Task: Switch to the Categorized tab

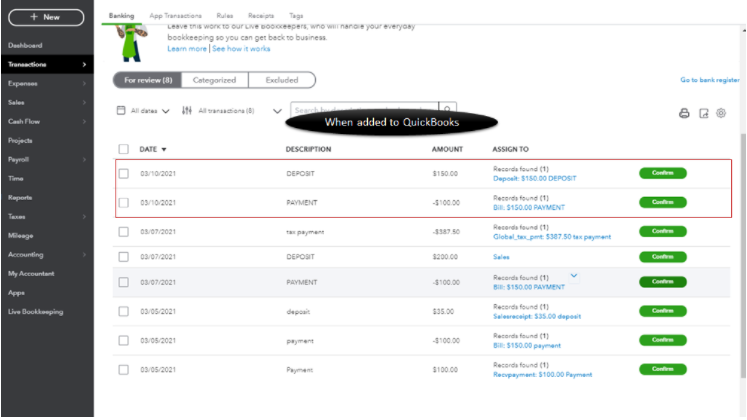Action: coord(214,80)
